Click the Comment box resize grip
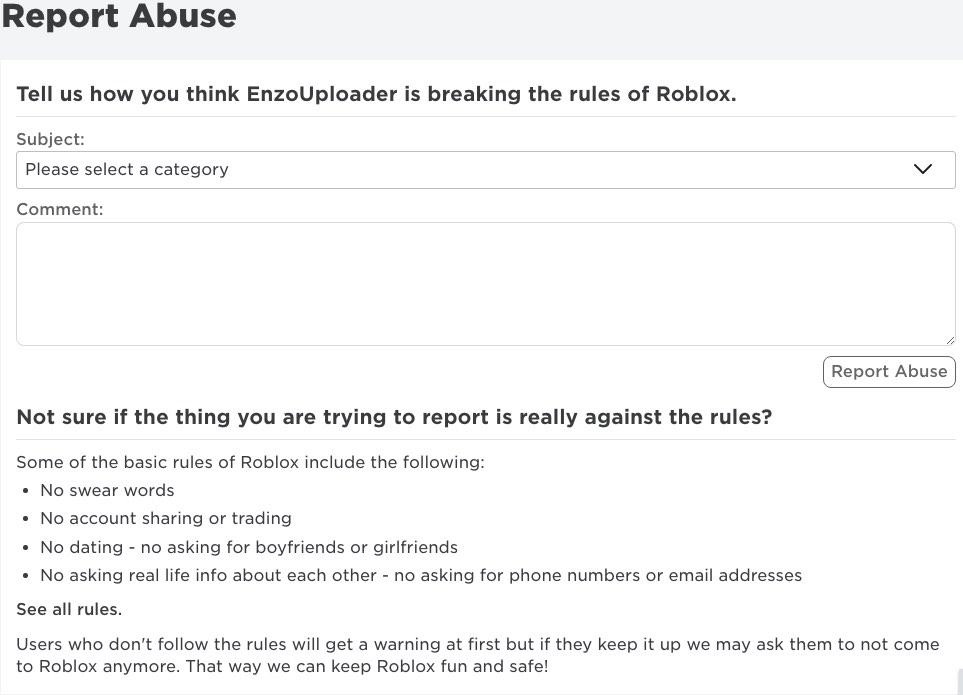The image size is (963, 695). pos(950,341)
